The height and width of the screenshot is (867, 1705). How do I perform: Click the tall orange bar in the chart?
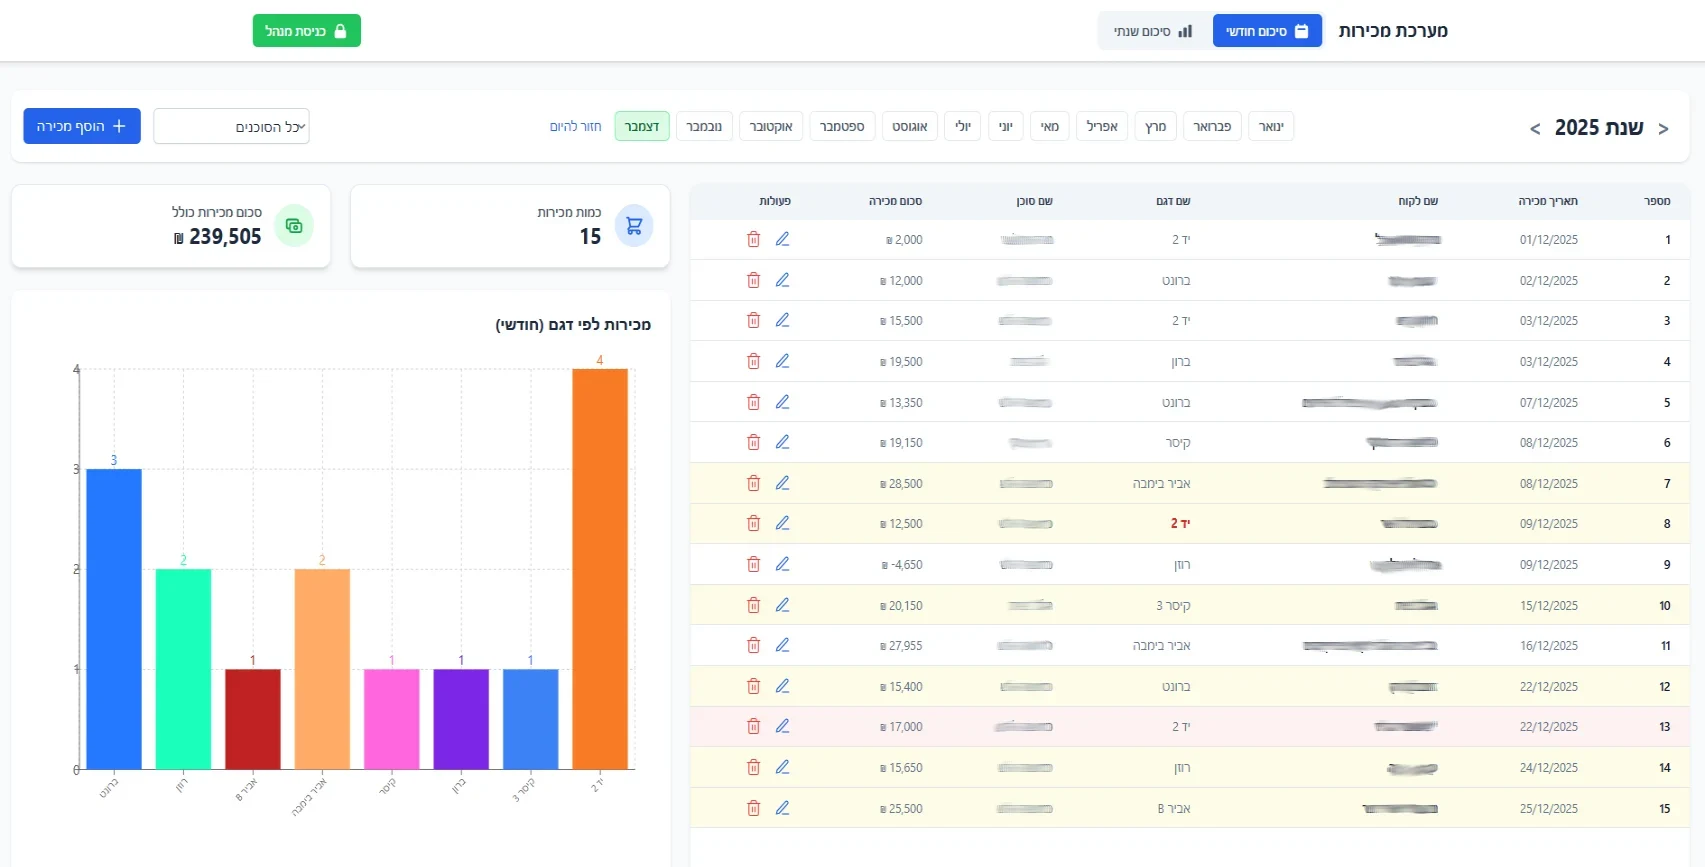pos(600,568)
